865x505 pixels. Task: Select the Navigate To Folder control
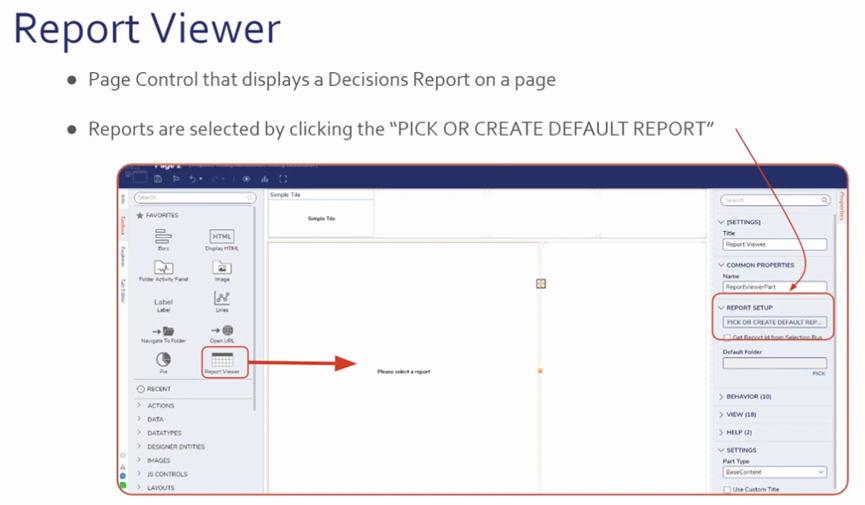click(x=163, y=334)
